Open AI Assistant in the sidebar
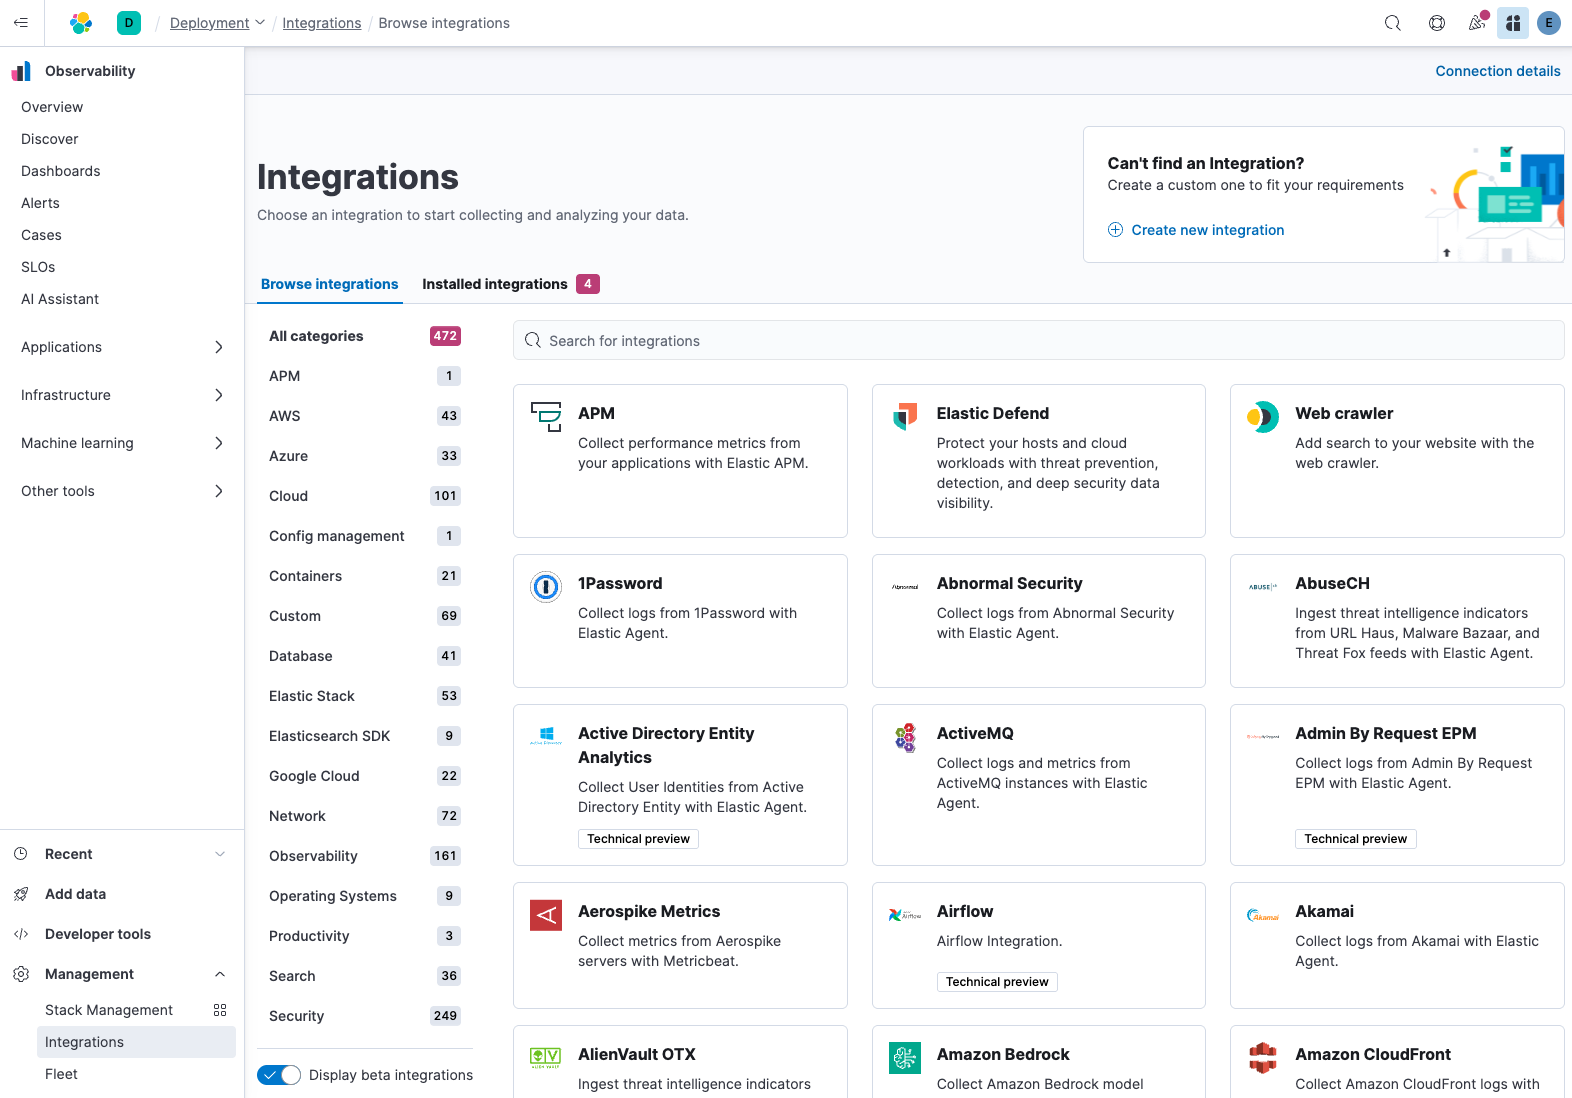The image size is (1572, 1098). pos(60,299)
